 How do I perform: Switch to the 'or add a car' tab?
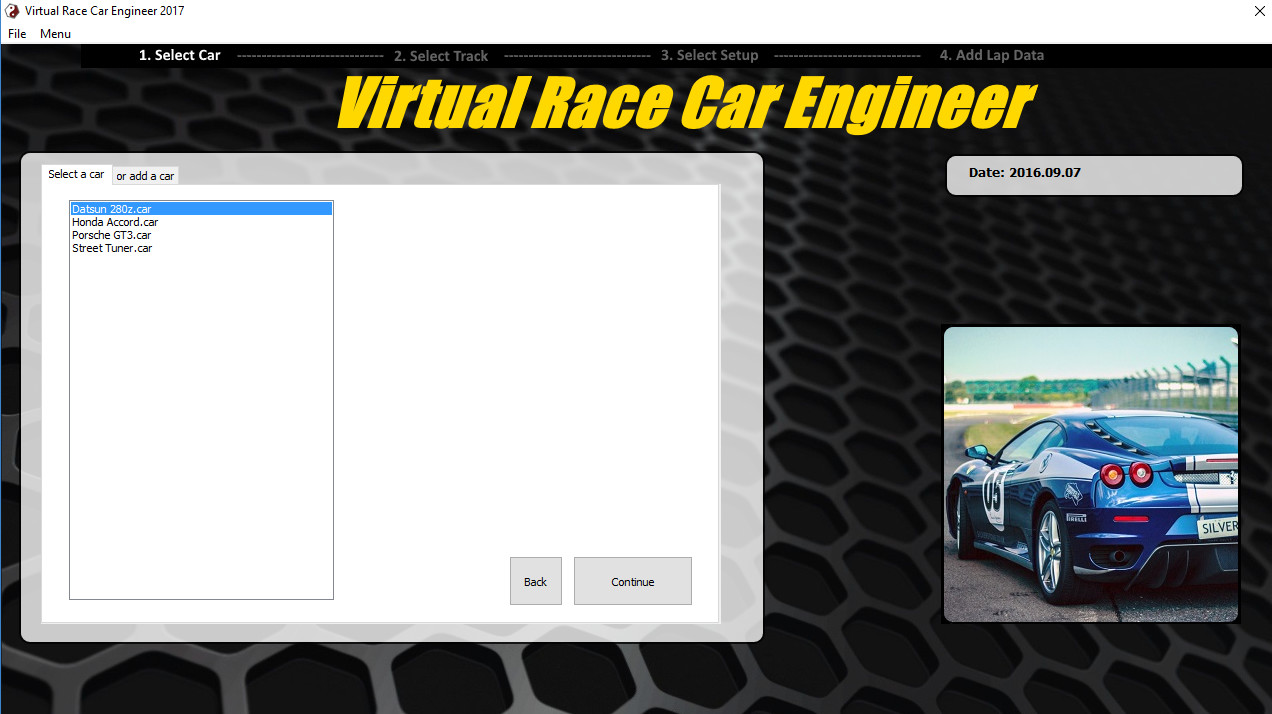pyautogui.click(x=145, y=176)
